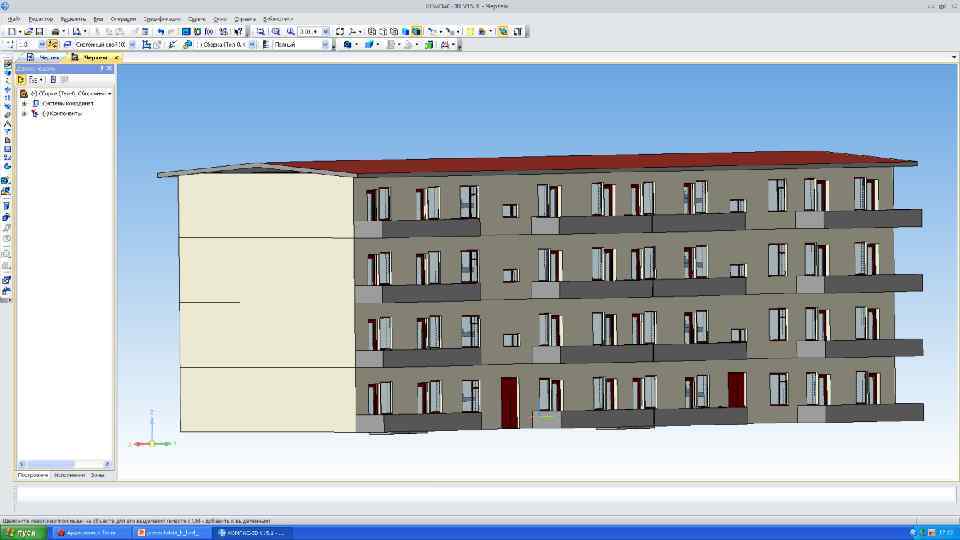Image resolution: width=960 pixels, height=540 pixels.
Task: Click the Undo arrow icon
Action: pyautogui.click(x=161, y=31)
